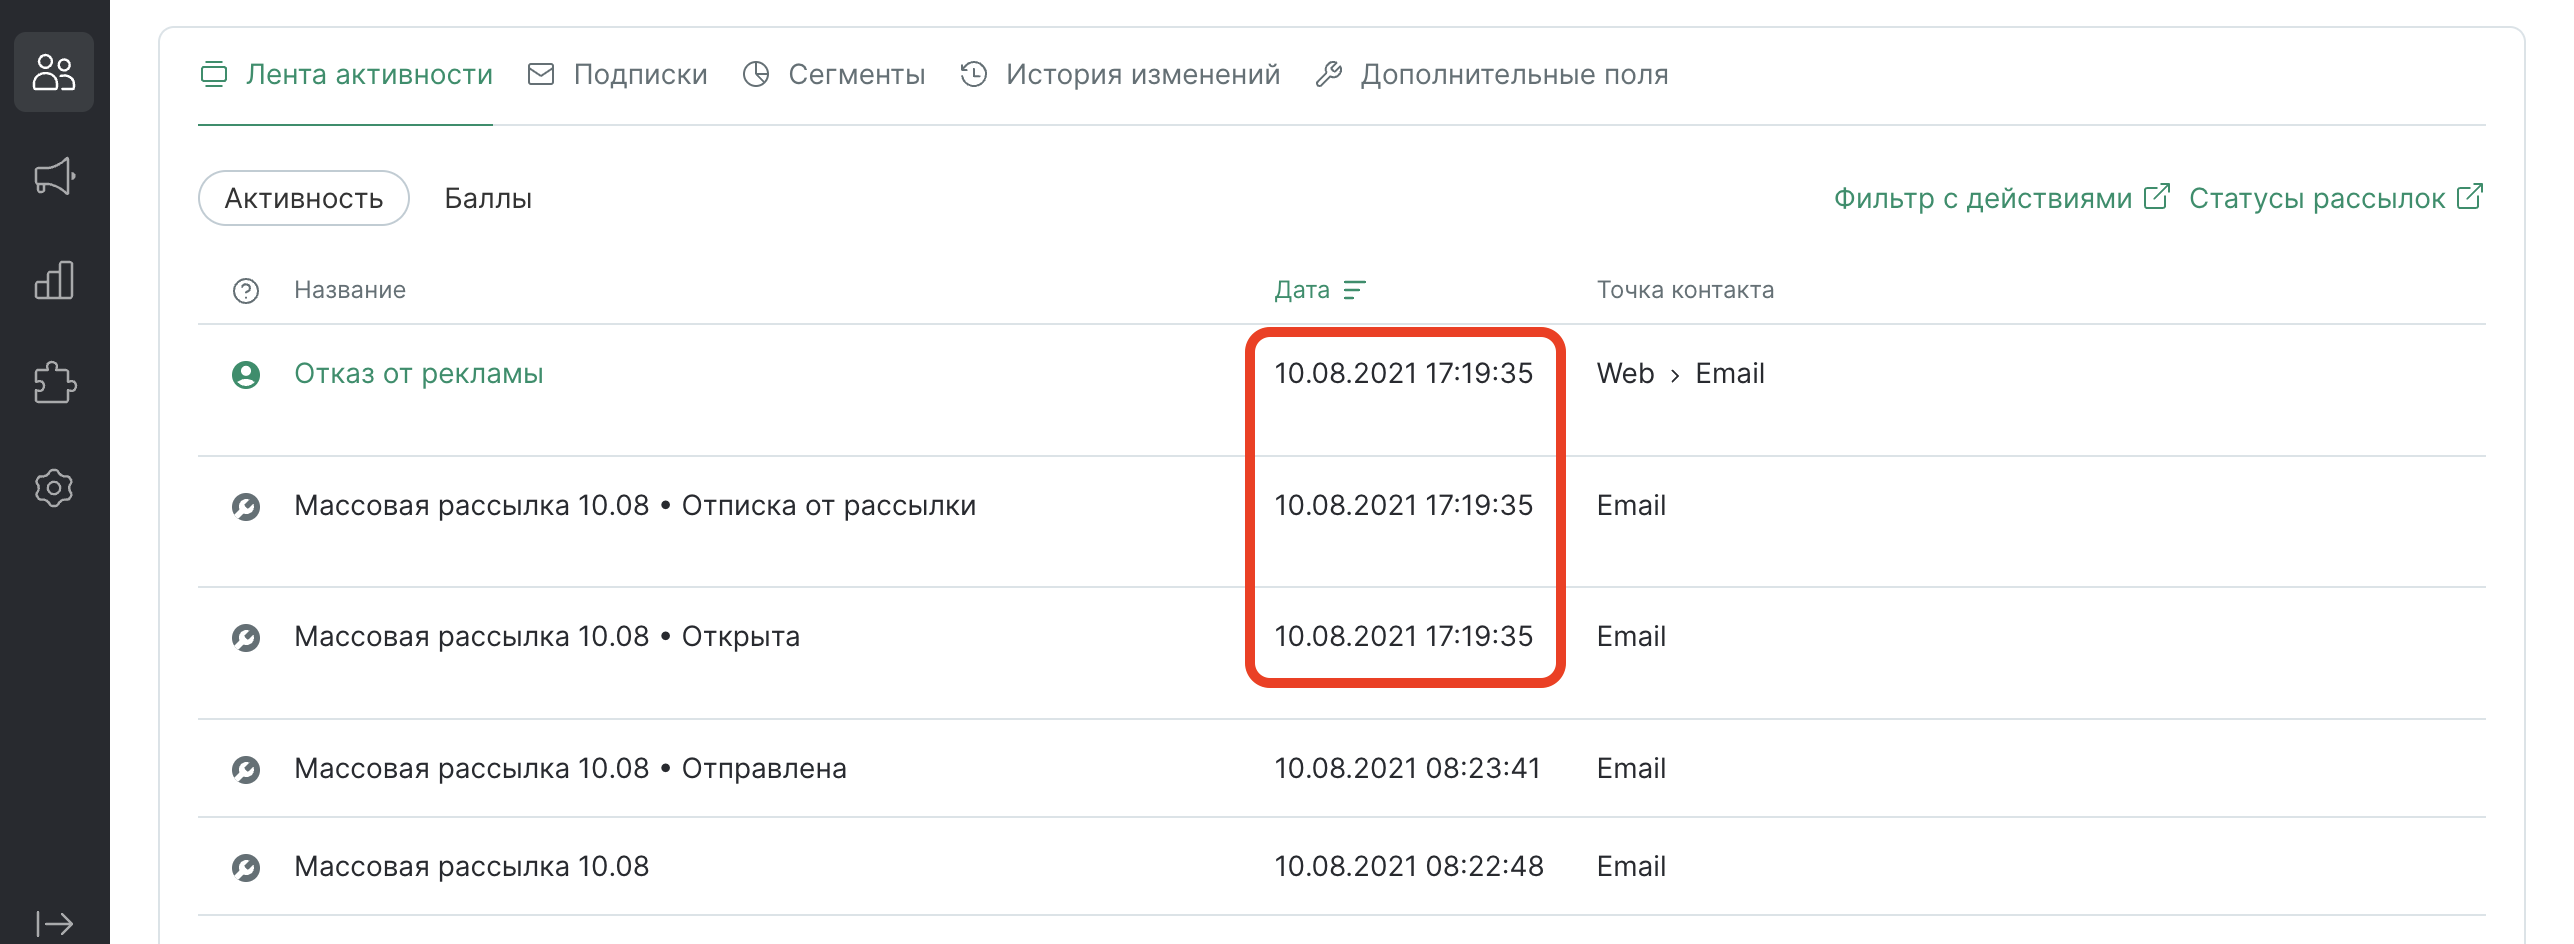Open the Отказ от рекламы link

click(x=419, y=373)
